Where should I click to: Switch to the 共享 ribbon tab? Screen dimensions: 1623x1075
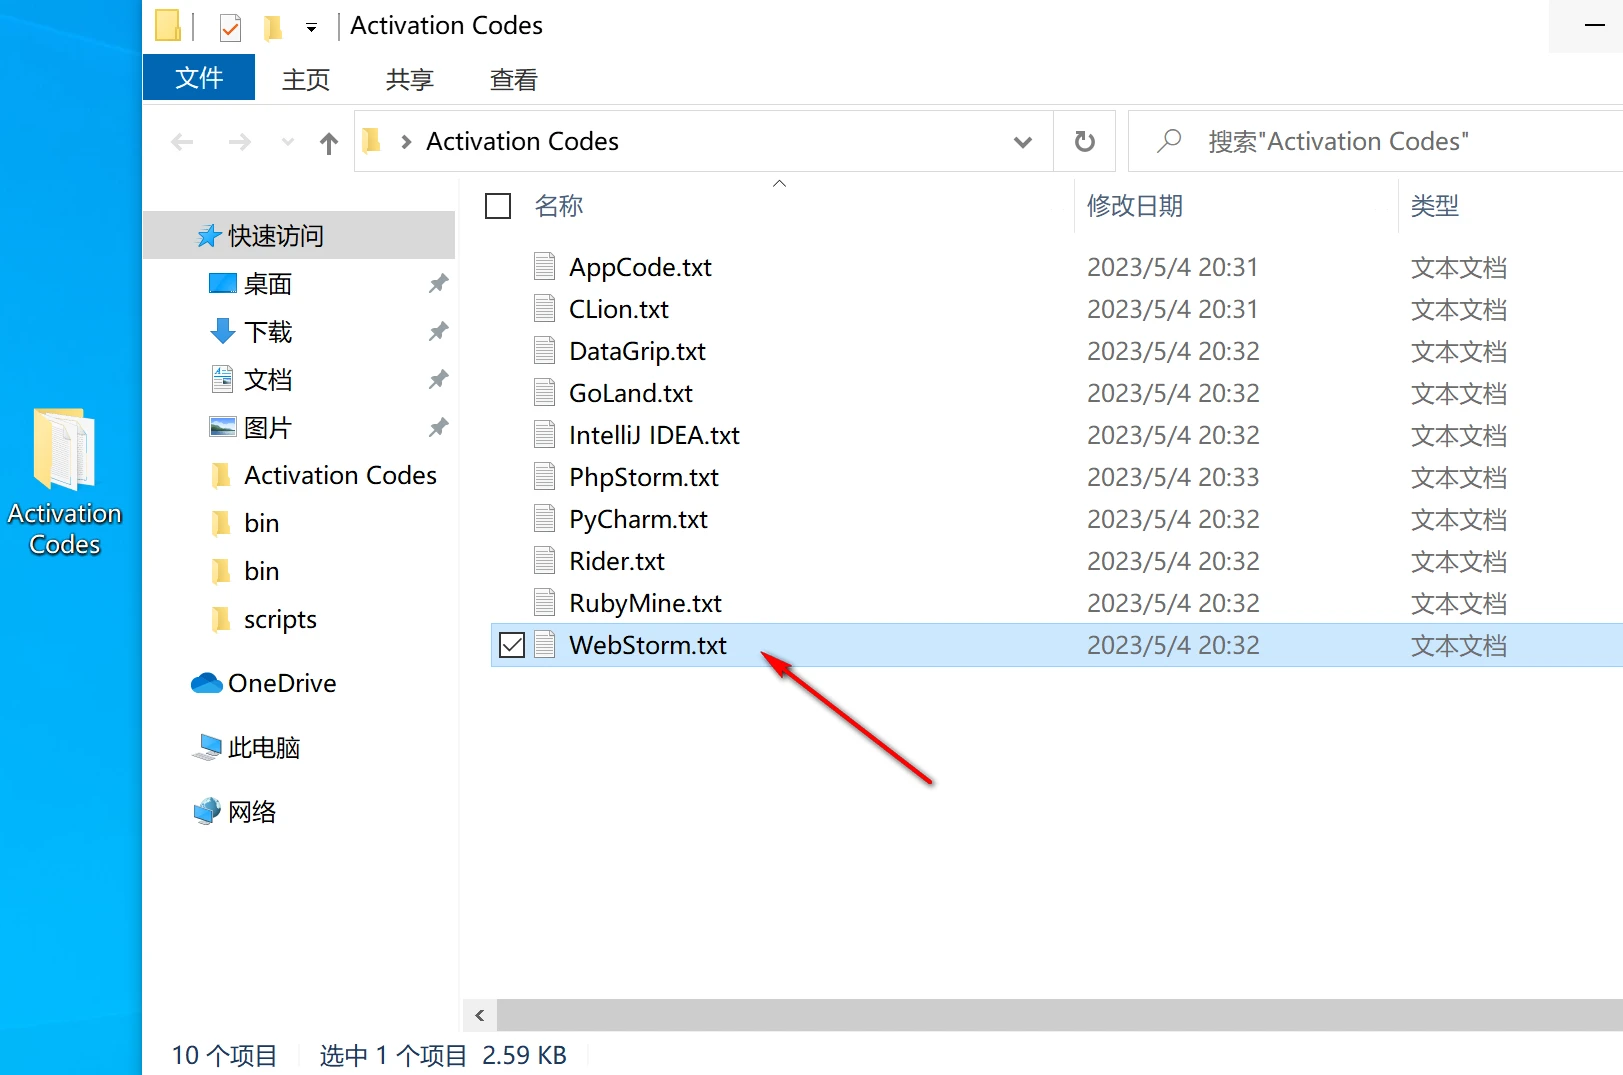(410, 79)
